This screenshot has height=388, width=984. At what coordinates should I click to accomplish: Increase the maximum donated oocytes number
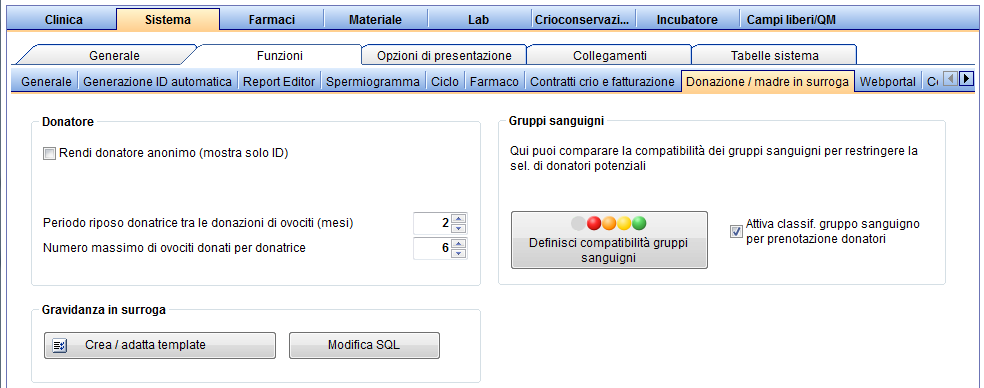(459, 244)
